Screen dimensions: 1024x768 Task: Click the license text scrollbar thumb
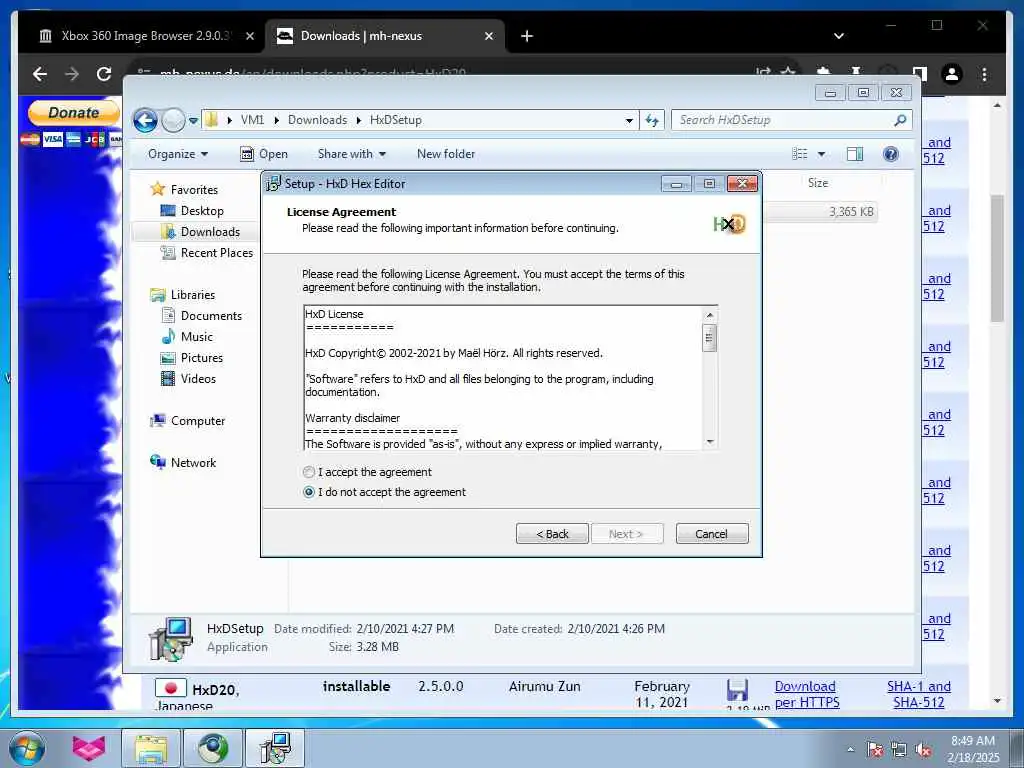[x=709, y=338]
